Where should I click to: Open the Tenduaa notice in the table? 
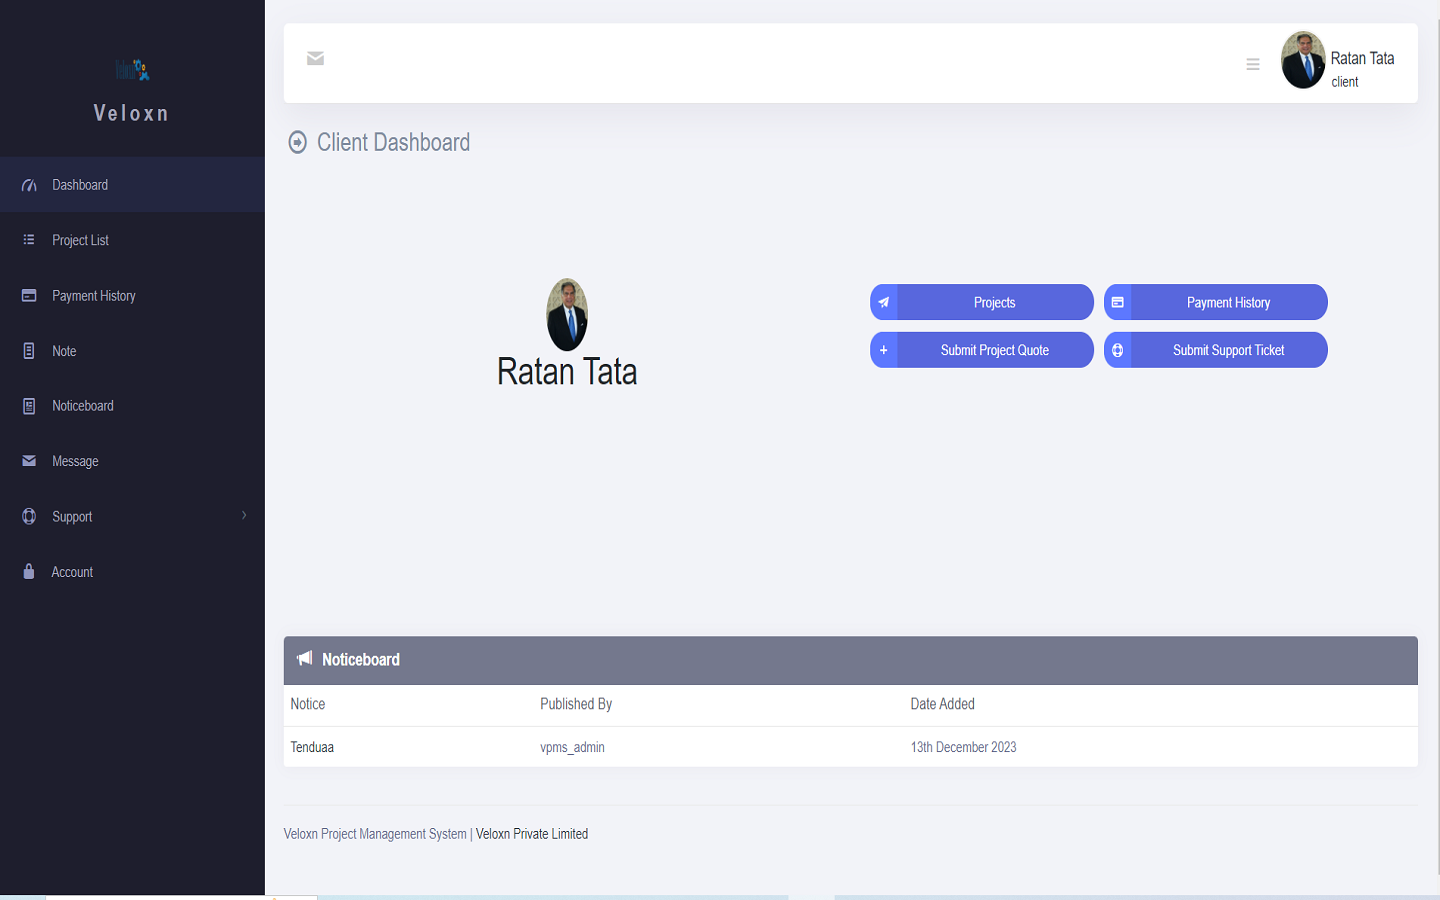tap(312, 746)
